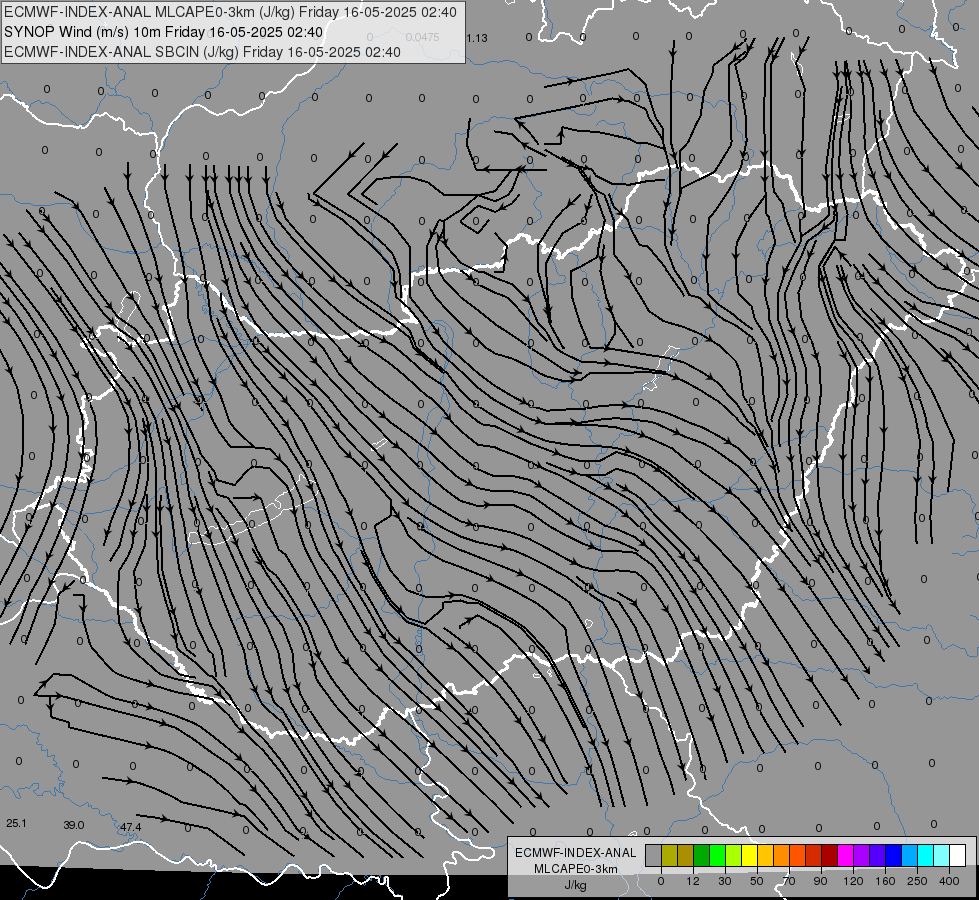Click the magenta swatch in the color scale
Image resolution: width=979 pixels, height=900 pixels.
(845, 855)
